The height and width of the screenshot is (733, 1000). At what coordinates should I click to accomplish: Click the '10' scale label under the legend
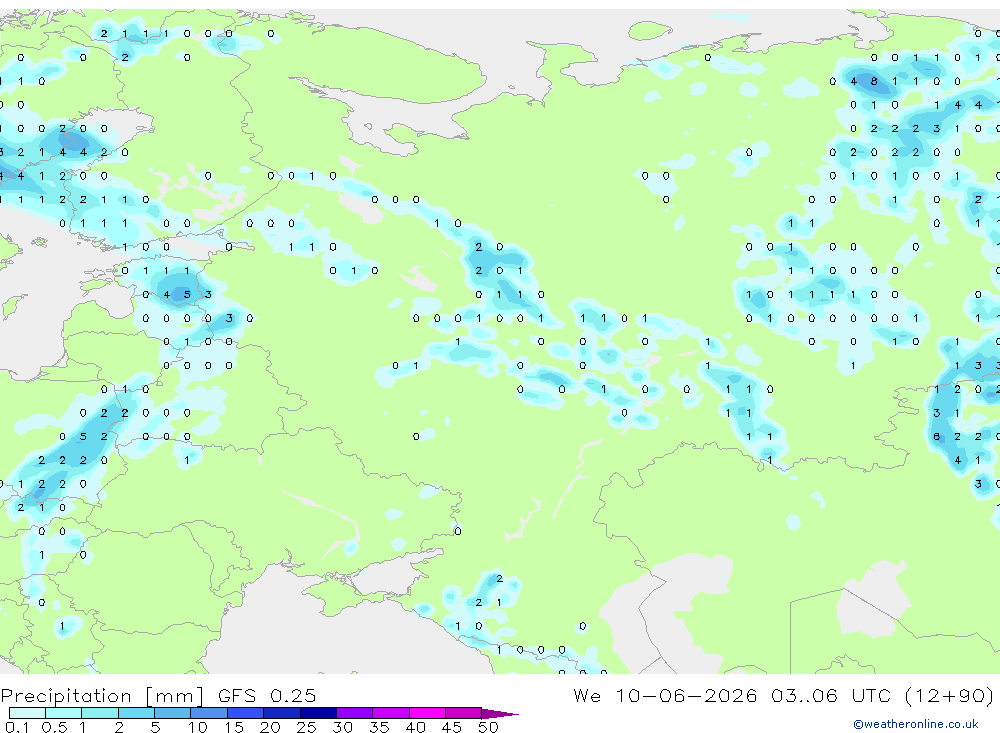(x=197, y=727)
